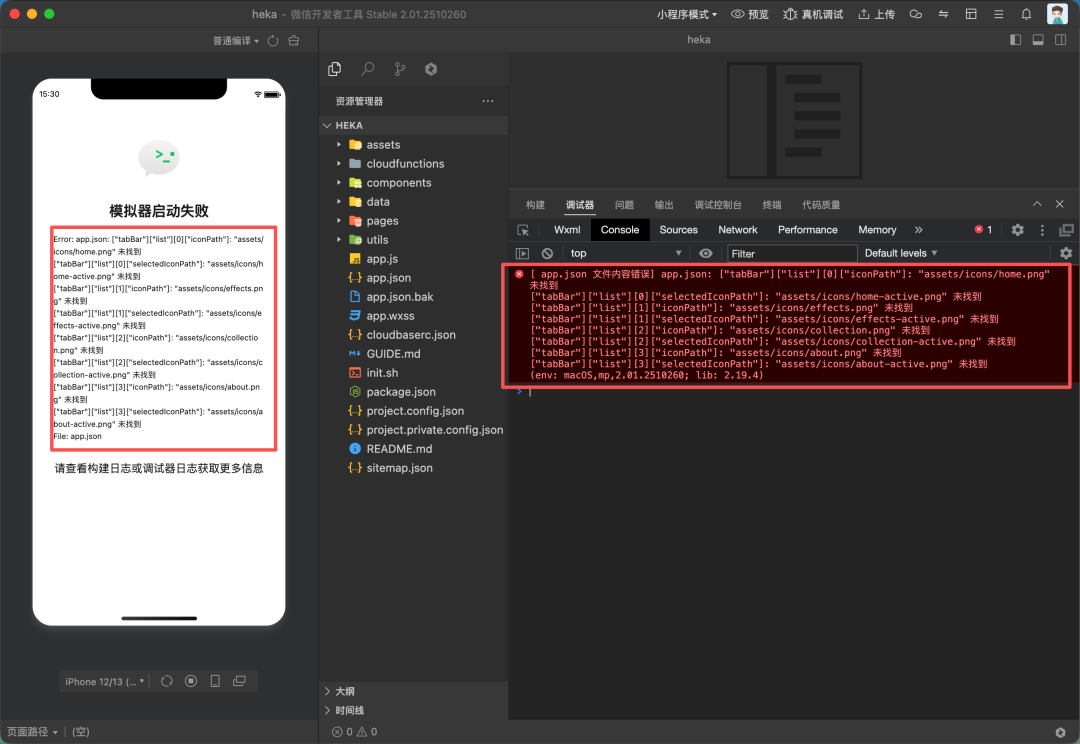The width and height of the screenshot is (1080, 744).
Task: Click the 真机调试 debug button
Action: click(813, 14)
